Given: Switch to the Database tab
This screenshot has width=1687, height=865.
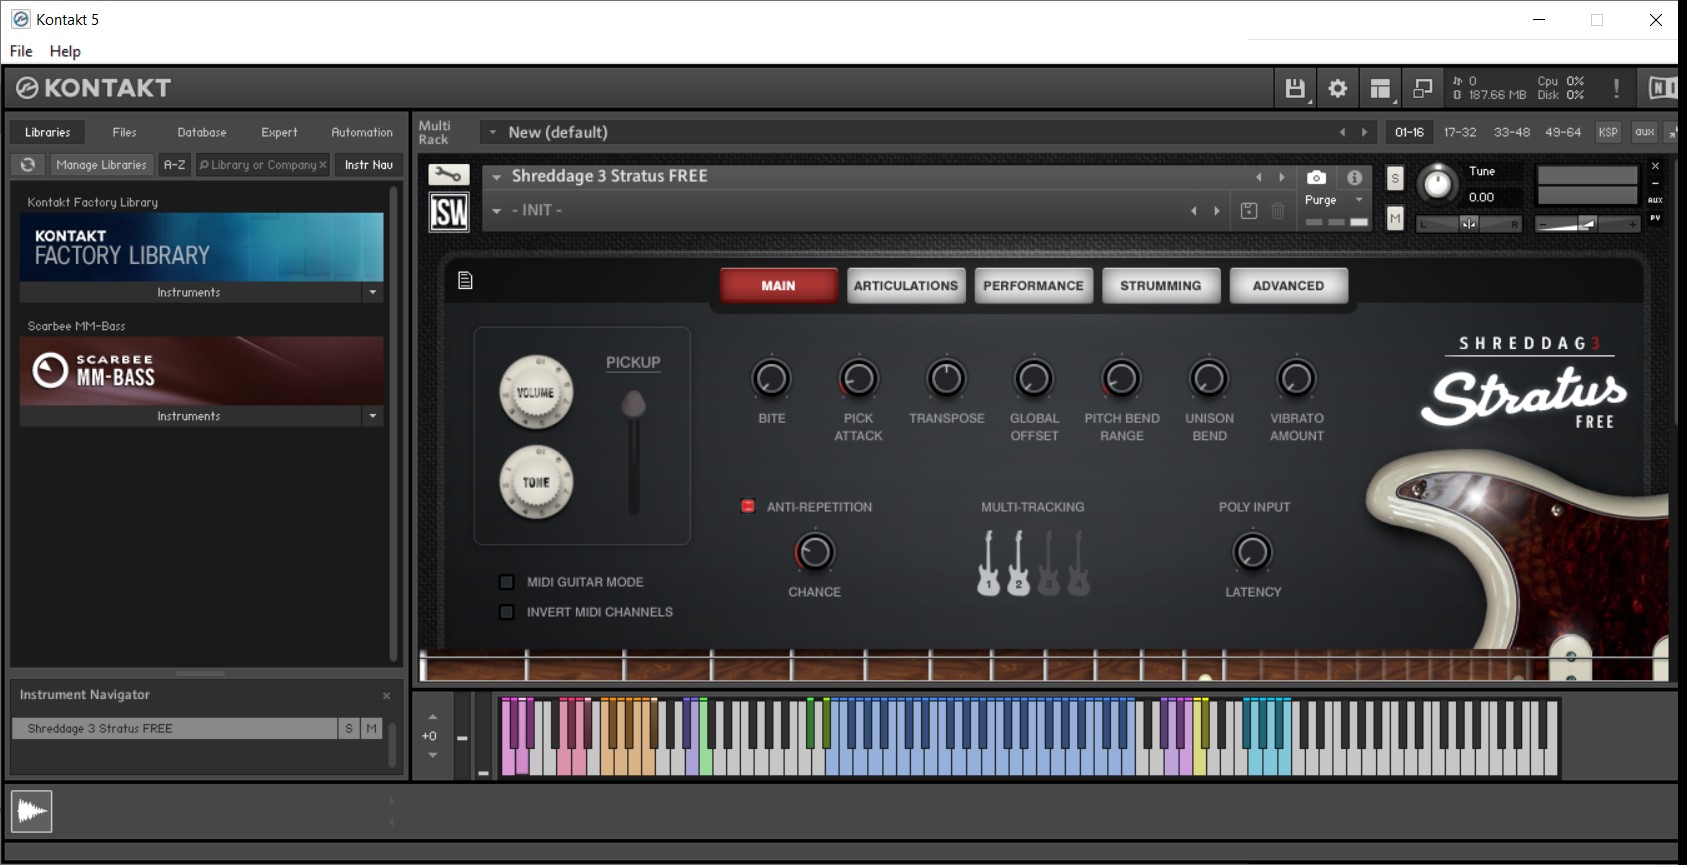Looking at the screenshot, I should click(202, 132).
